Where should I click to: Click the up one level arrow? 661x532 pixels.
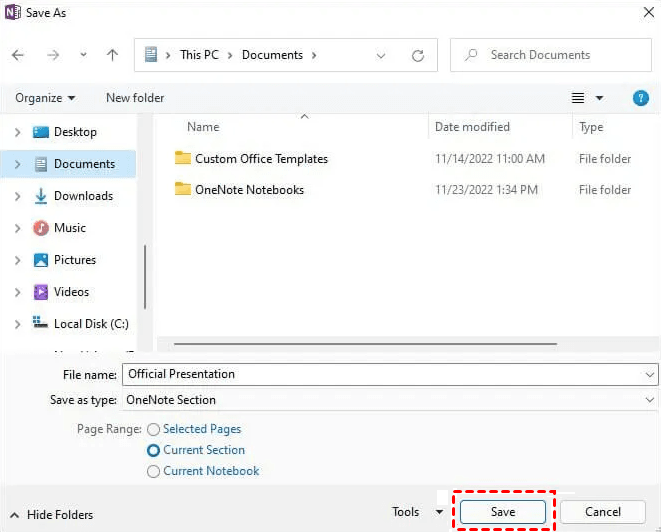tap(113, 55)
